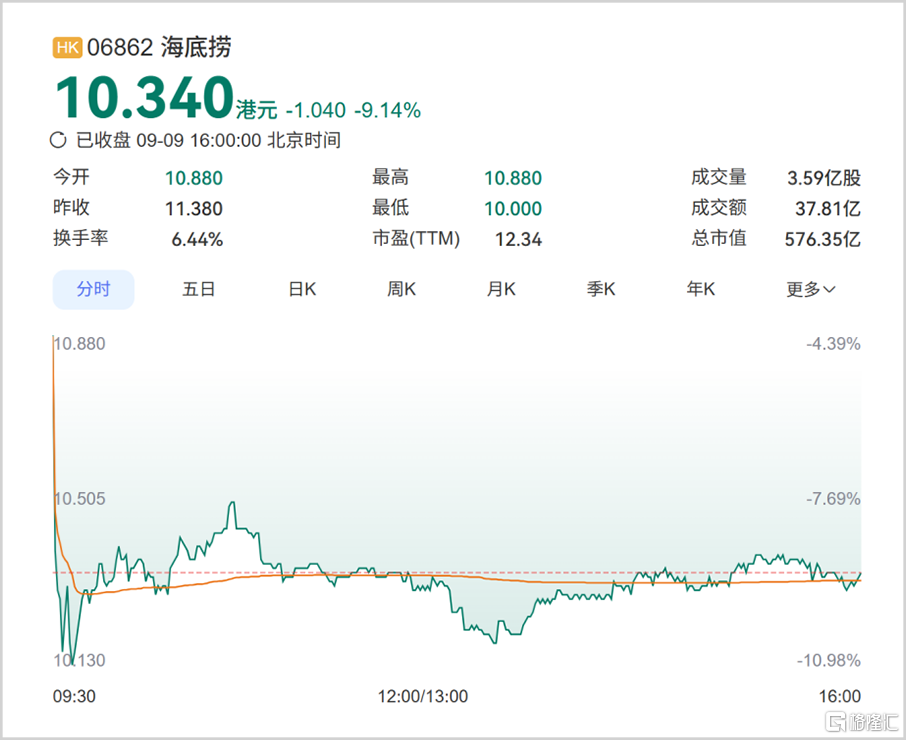Click the 总市值 value 576.35亿
Viewport: 906px width, 740px height.
point(823,239)
